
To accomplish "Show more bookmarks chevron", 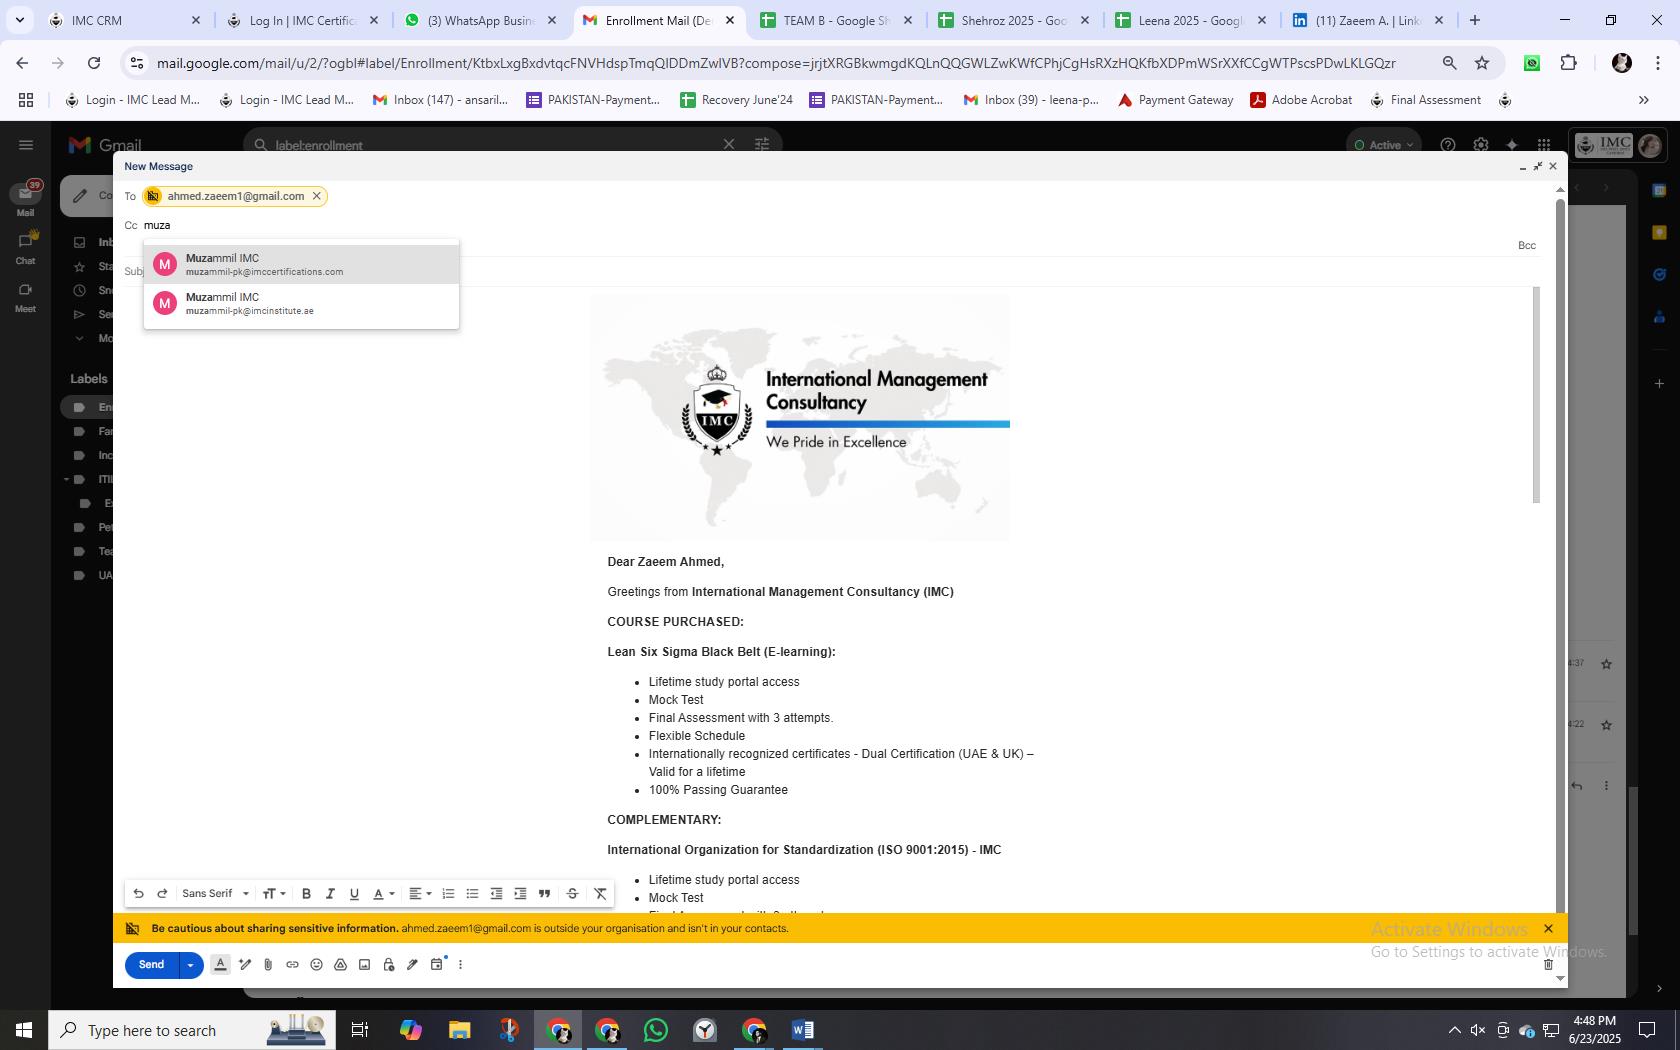I will 1643,100.
